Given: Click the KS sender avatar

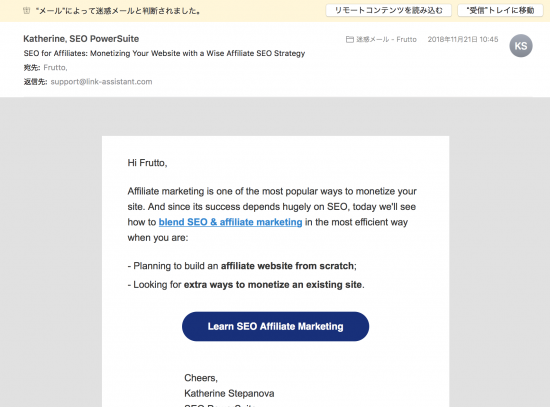Looking at the screenshot, I should (x=521, y=46).
